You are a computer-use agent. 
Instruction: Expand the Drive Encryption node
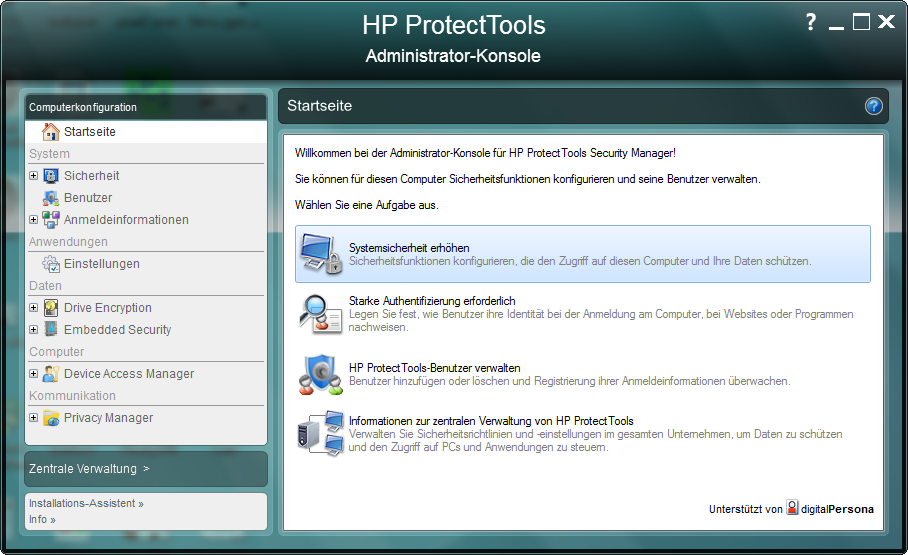pos(34,308)
